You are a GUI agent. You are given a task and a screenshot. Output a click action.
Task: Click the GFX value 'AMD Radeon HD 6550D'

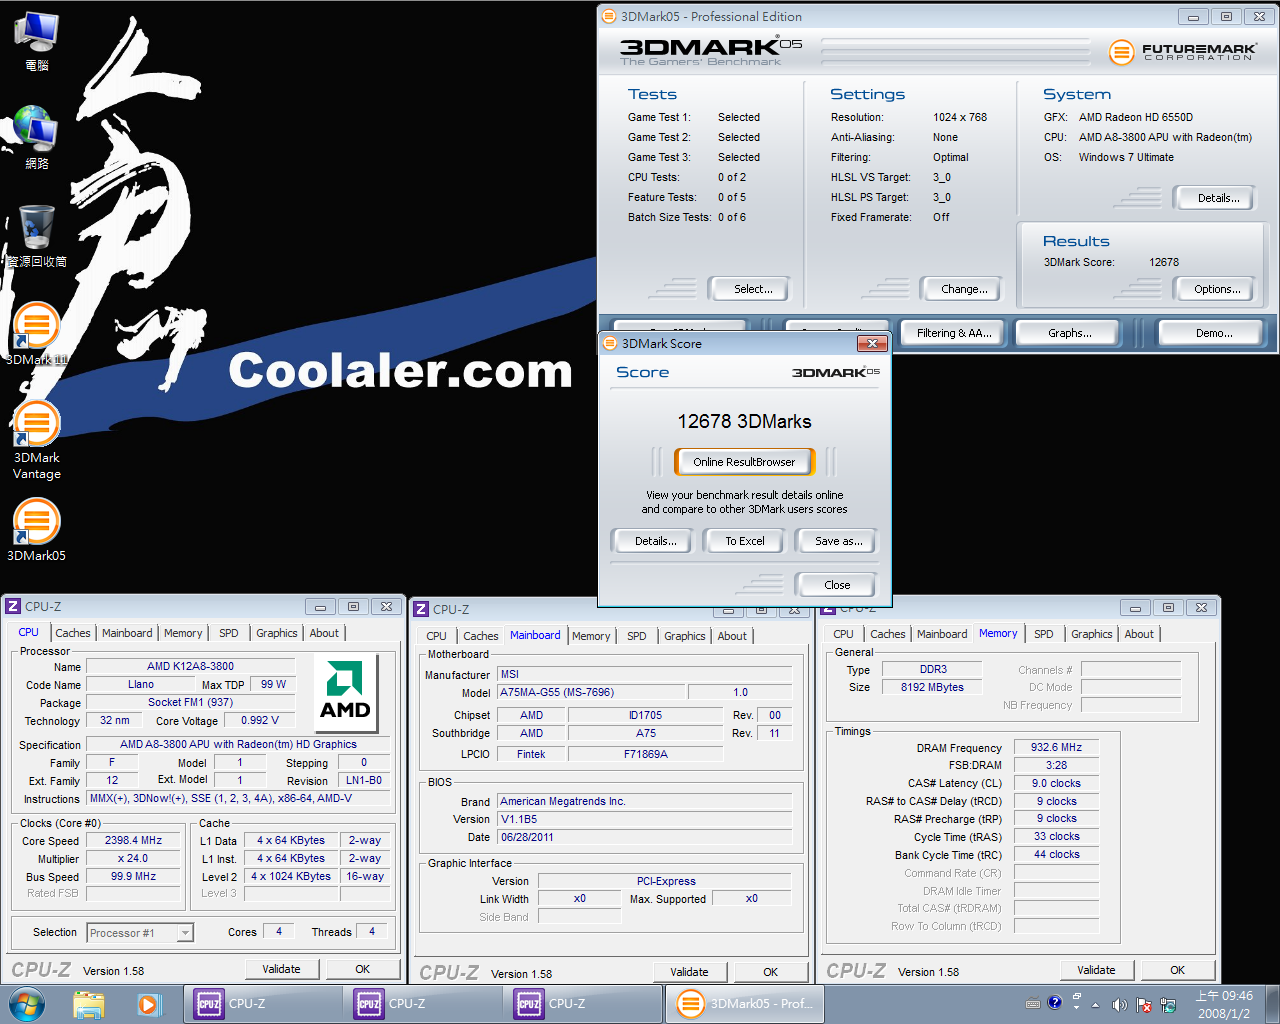click(x=1136, y=117)
